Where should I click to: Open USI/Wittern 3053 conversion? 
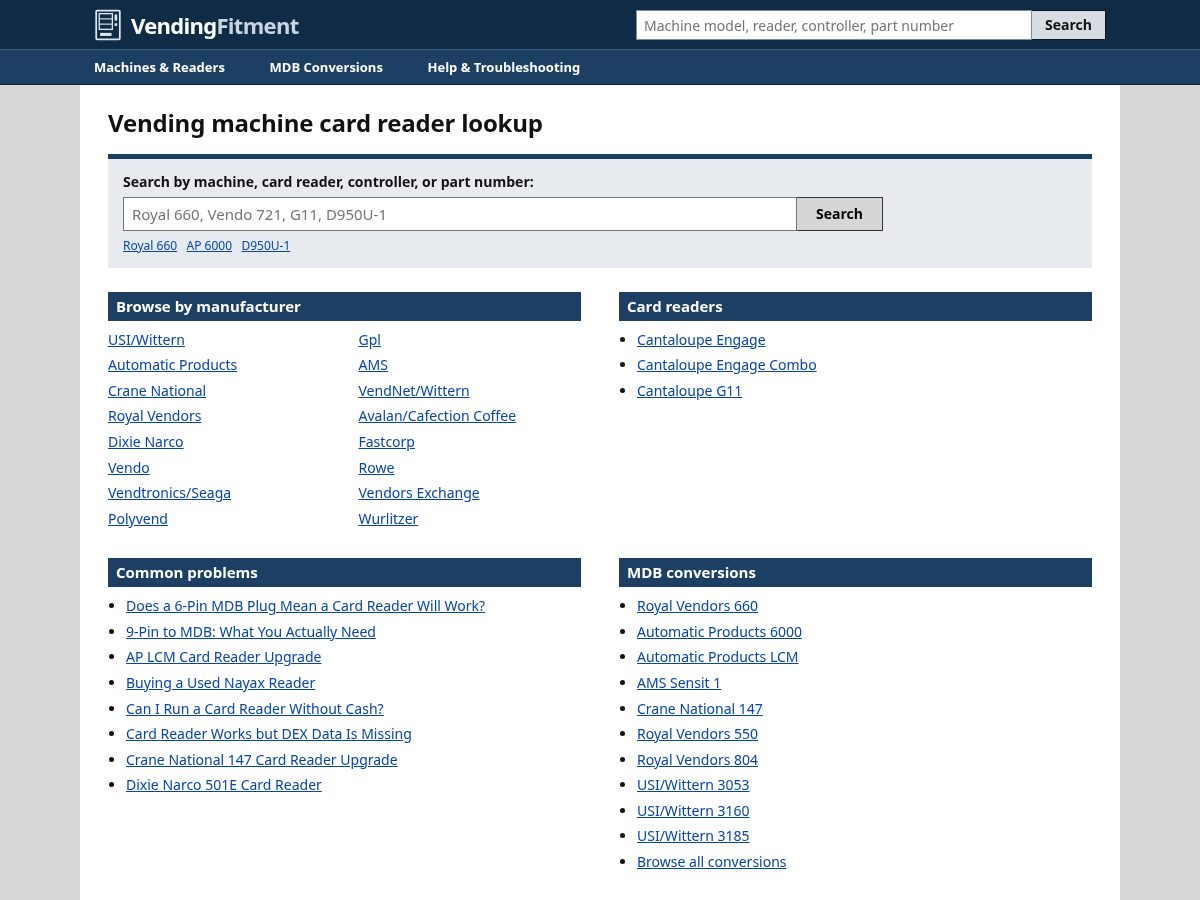point(693,785)
